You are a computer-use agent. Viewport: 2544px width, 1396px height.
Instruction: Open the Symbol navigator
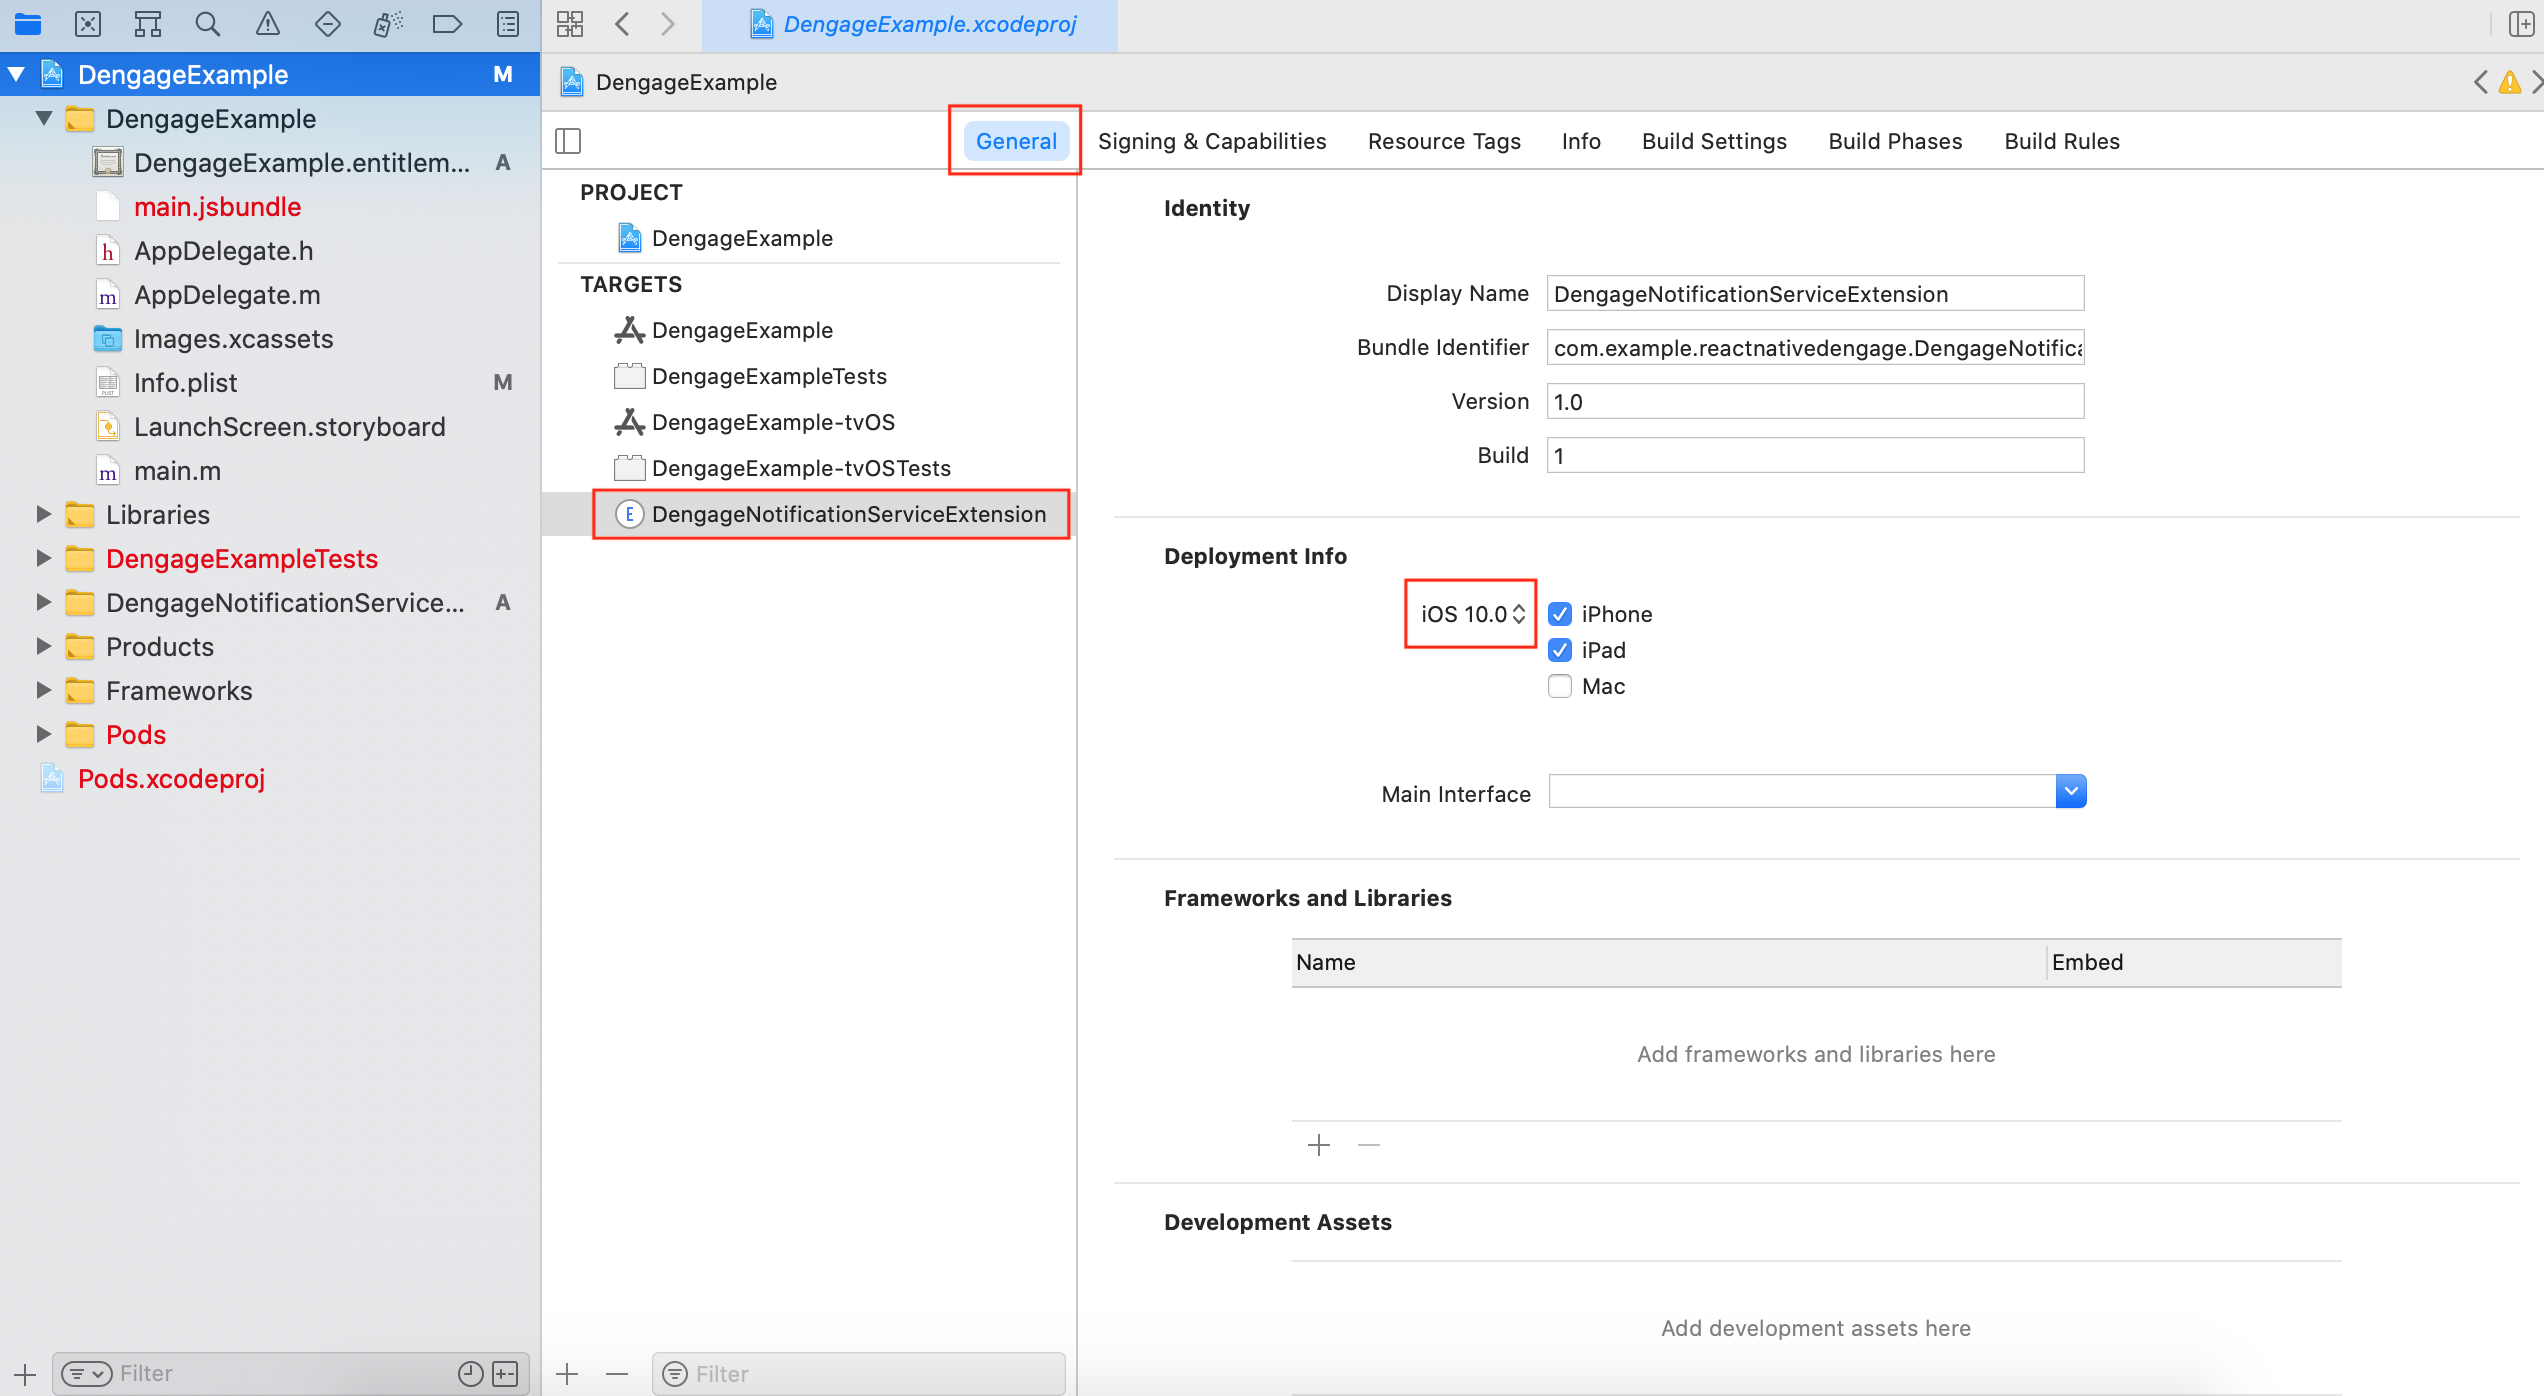pyautogui.click(x=148, y=24)
